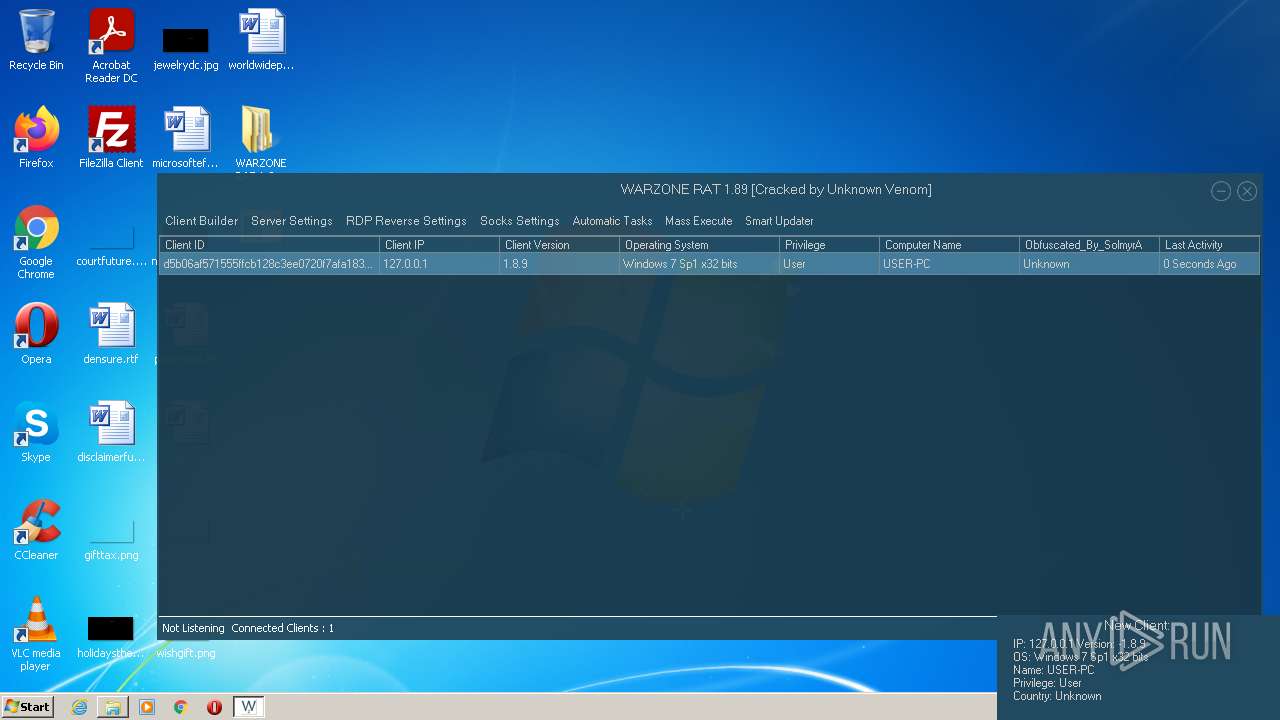This screenshot has height=720, width=1280.
Task: Open the media player taskbar icon
Action: point(147,707)
